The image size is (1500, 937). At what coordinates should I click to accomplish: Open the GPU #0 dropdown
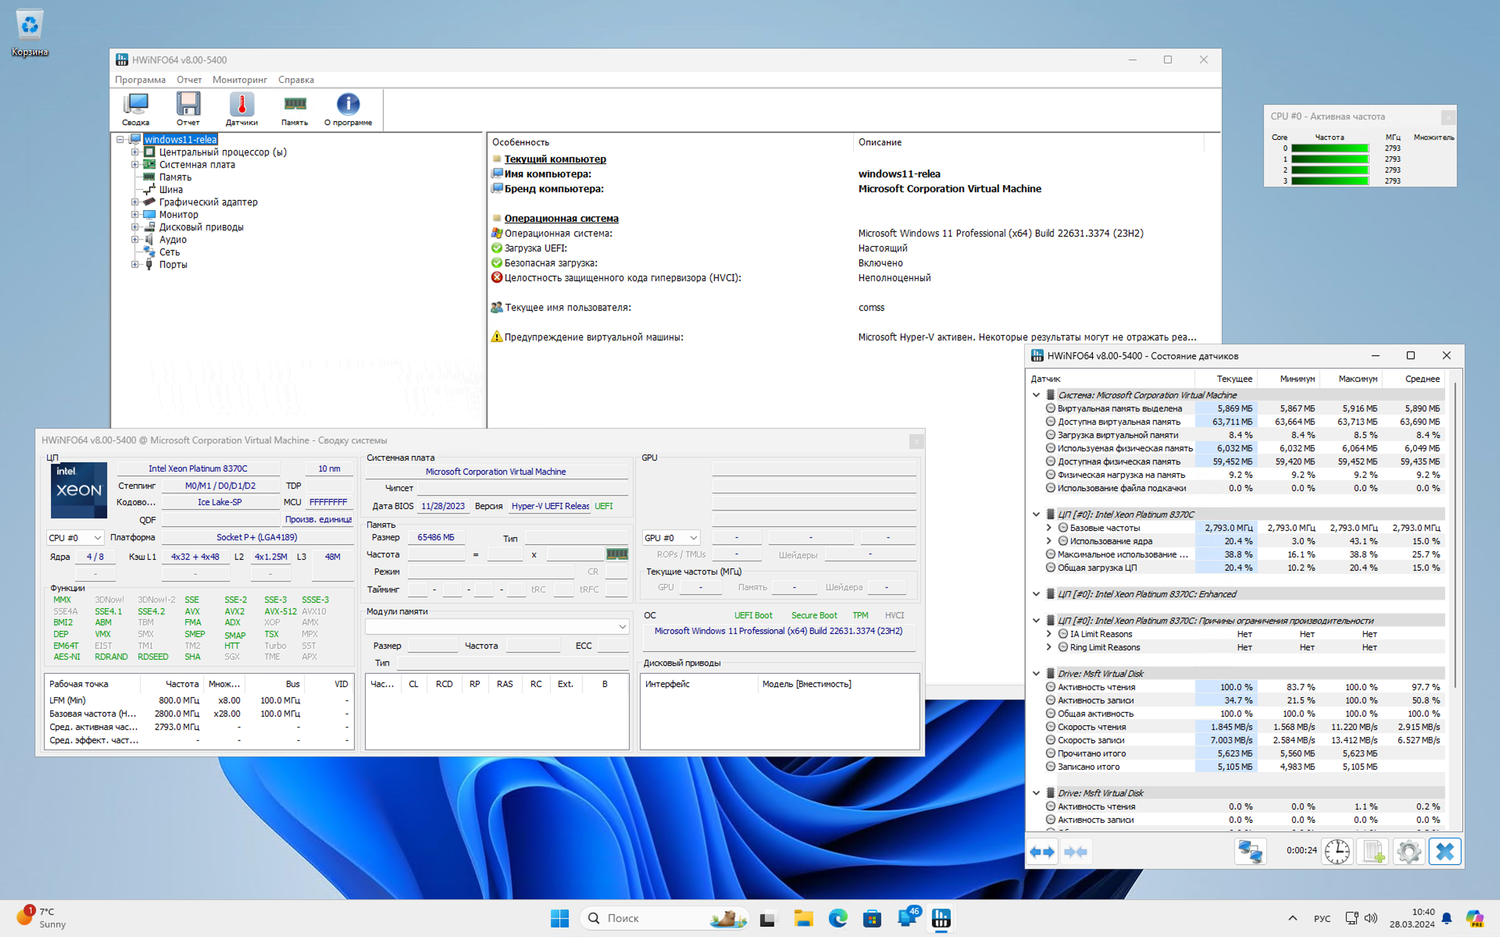coord(670,538)
